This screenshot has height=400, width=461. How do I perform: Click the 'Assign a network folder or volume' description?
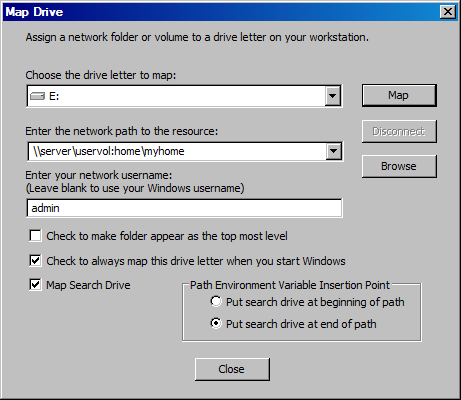tap(197, 37)
